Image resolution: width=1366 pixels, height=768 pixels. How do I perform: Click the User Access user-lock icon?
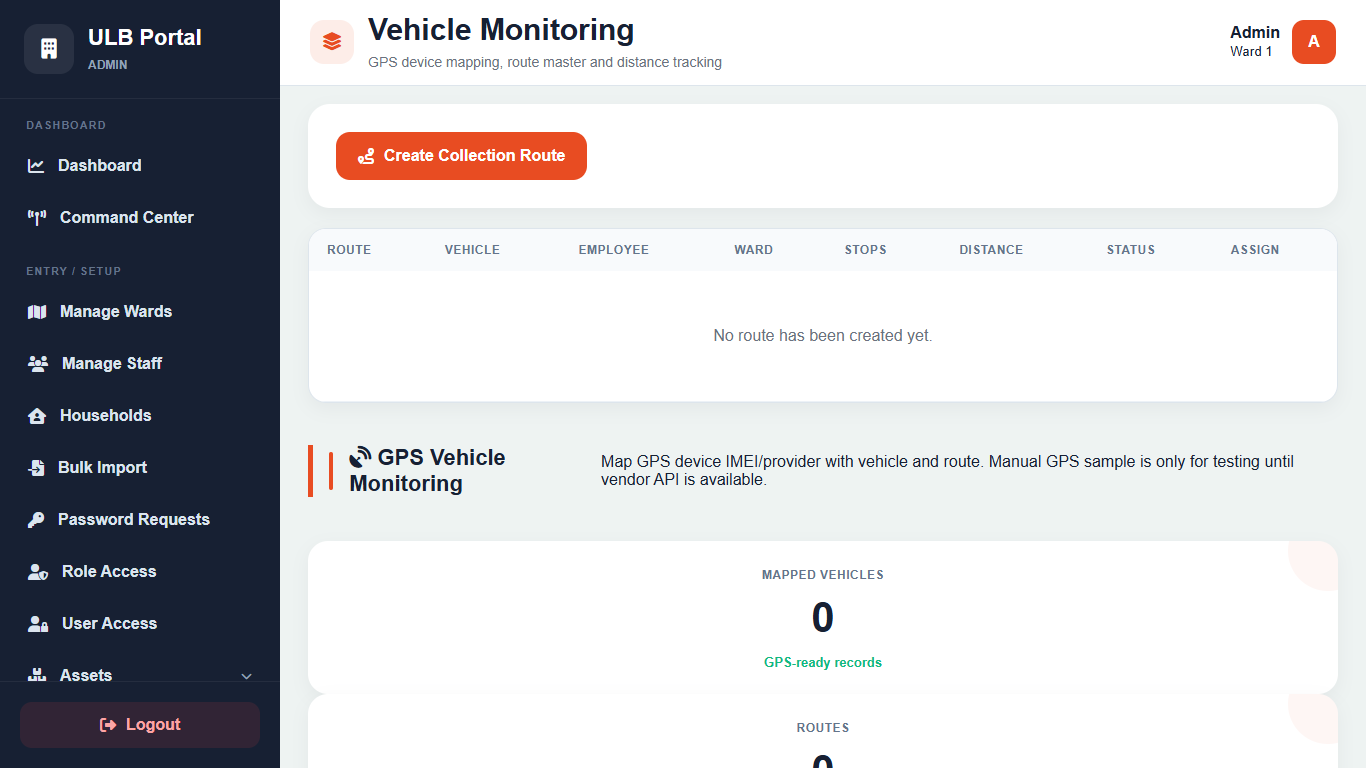pyautogui.click(x=38, y=624)
